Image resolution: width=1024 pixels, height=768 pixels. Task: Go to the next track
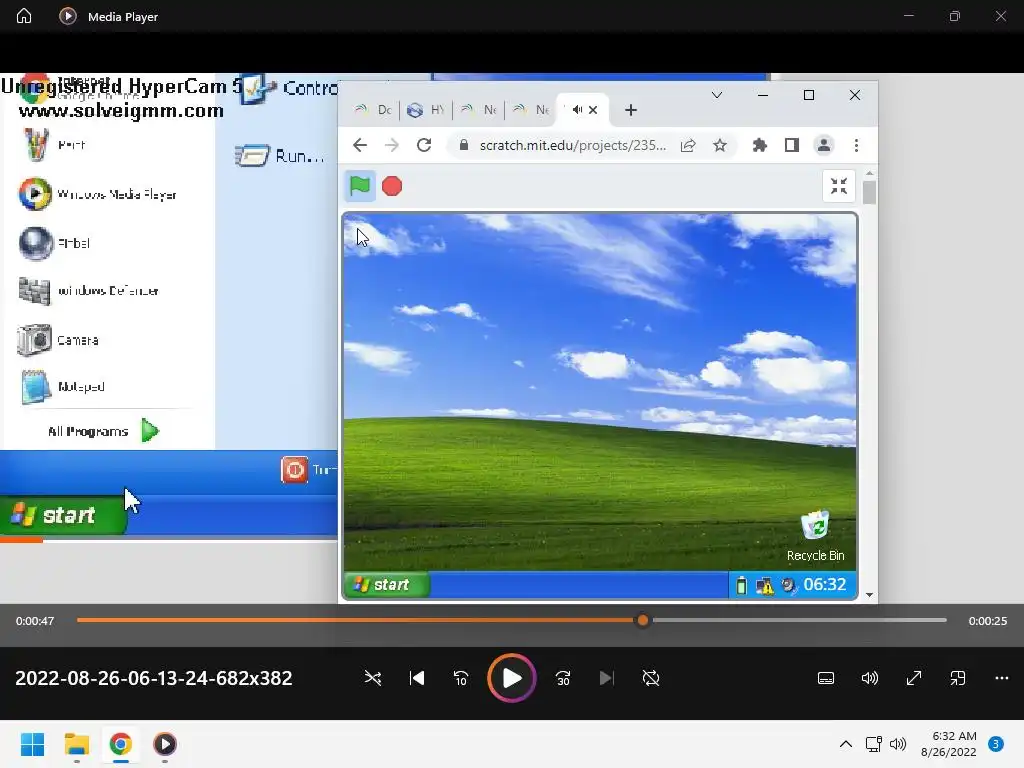pyautogui.click(x=607, y=678)
